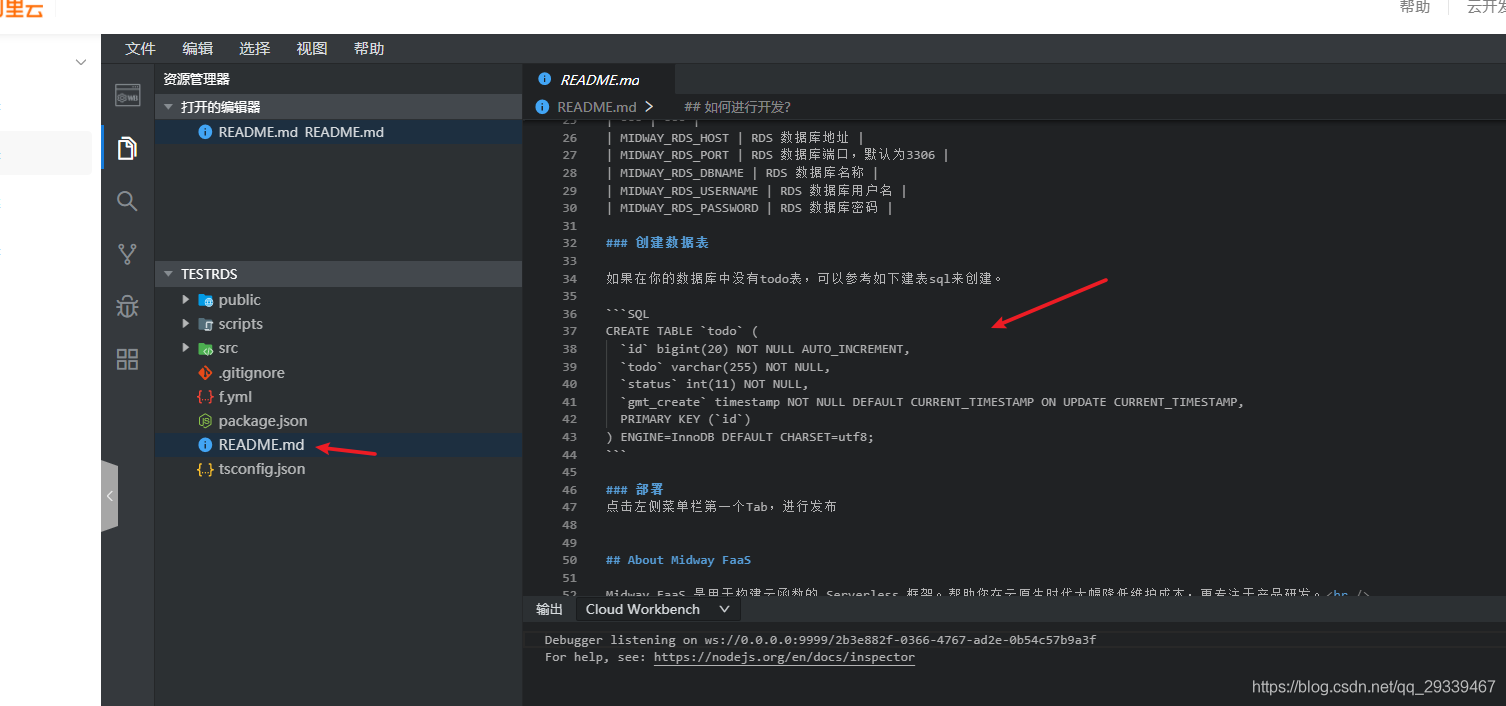Open the WebIDE deploy panel icon
Screen dimensions: 1506x706
pos(127,95)
